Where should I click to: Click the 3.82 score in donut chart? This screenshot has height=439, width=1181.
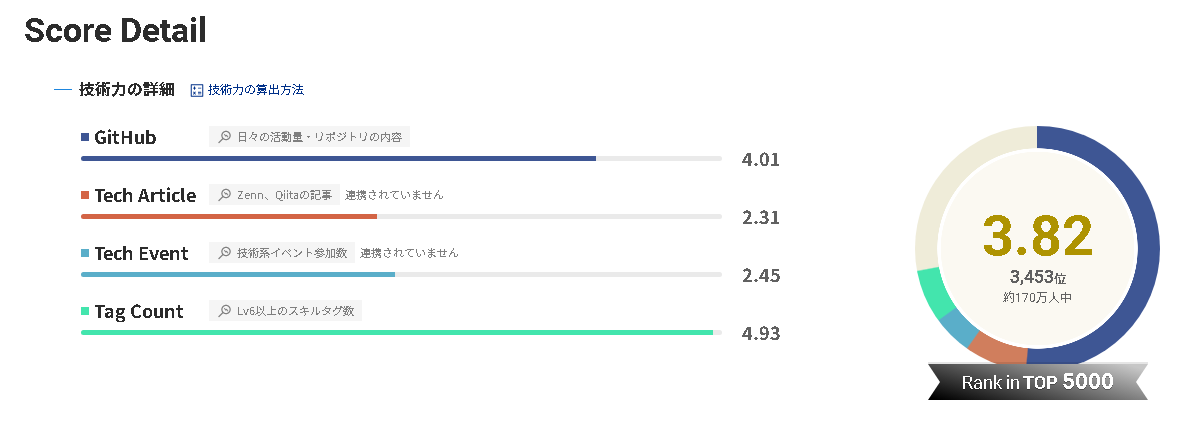(1037, 237)
